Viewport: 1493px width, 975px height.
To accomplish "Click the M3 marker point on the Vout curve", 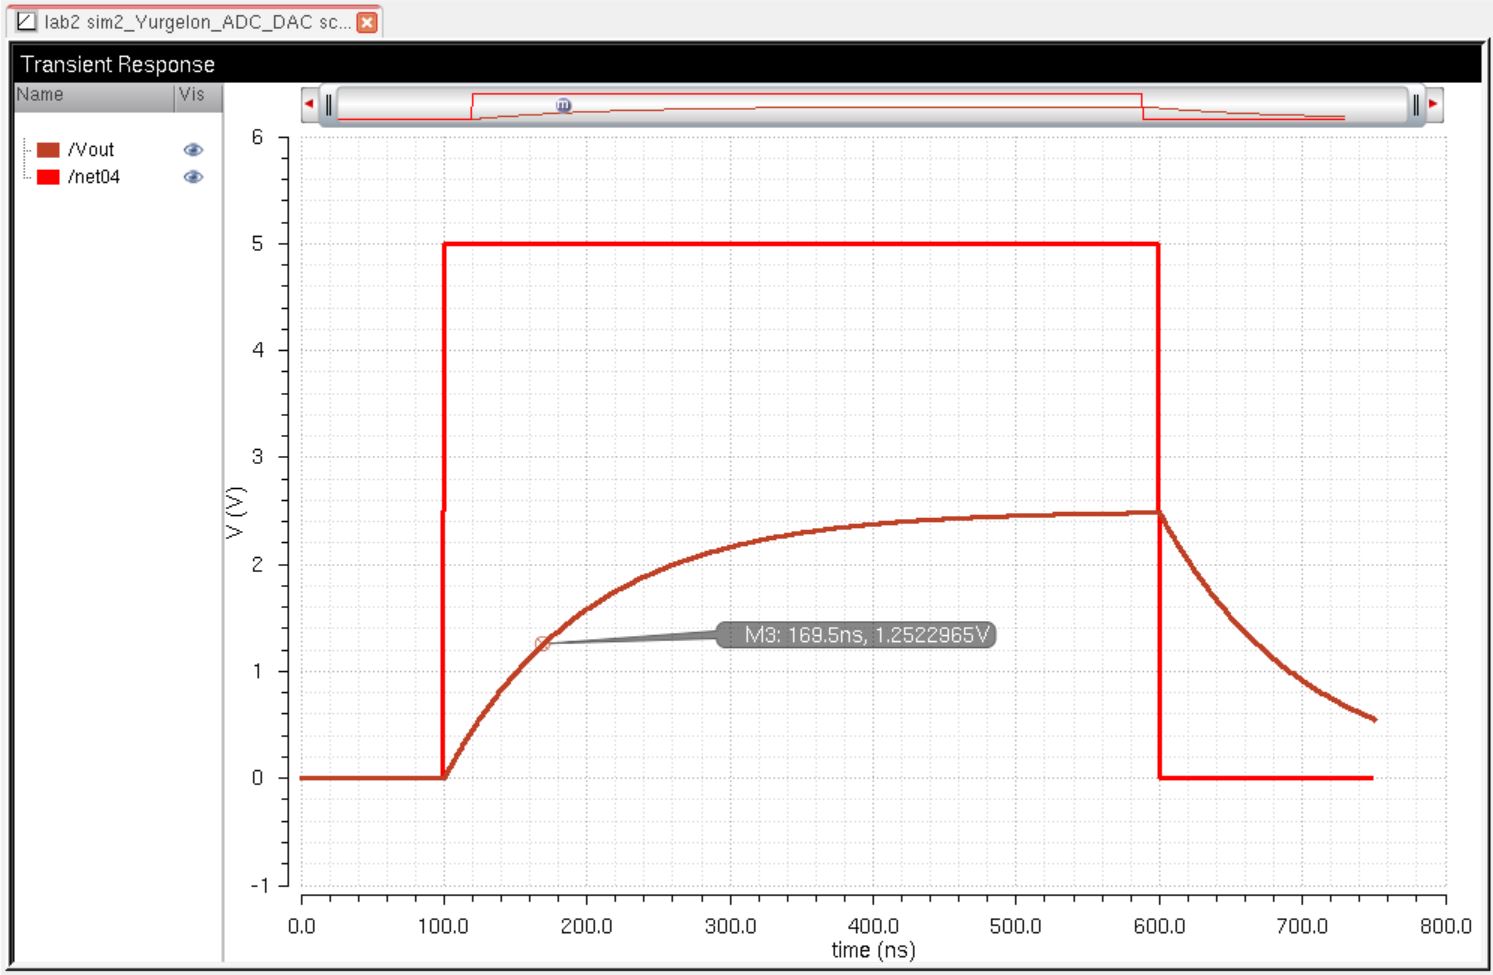I will coord(542,644).
